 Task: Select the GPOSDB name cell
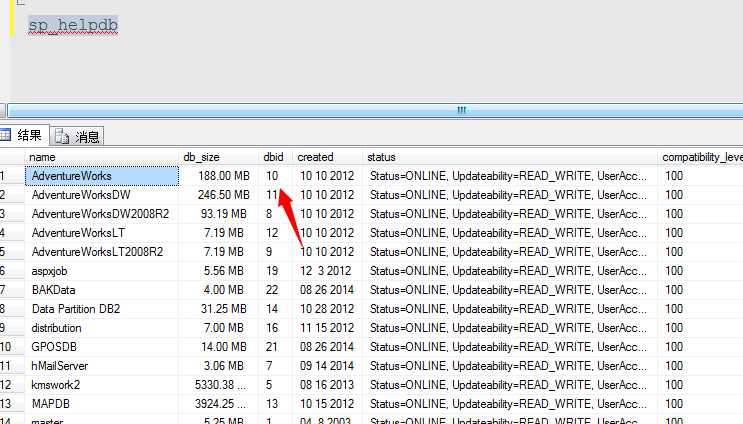click(102, 347)
